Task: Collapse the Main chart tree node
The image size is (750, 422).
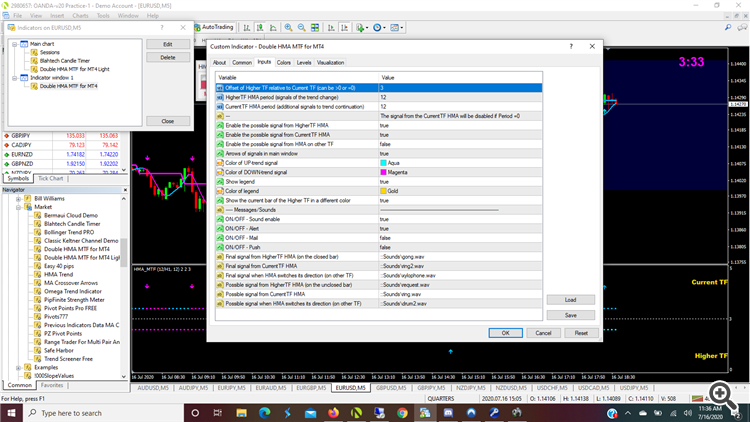Action: [x=14, y=44]
